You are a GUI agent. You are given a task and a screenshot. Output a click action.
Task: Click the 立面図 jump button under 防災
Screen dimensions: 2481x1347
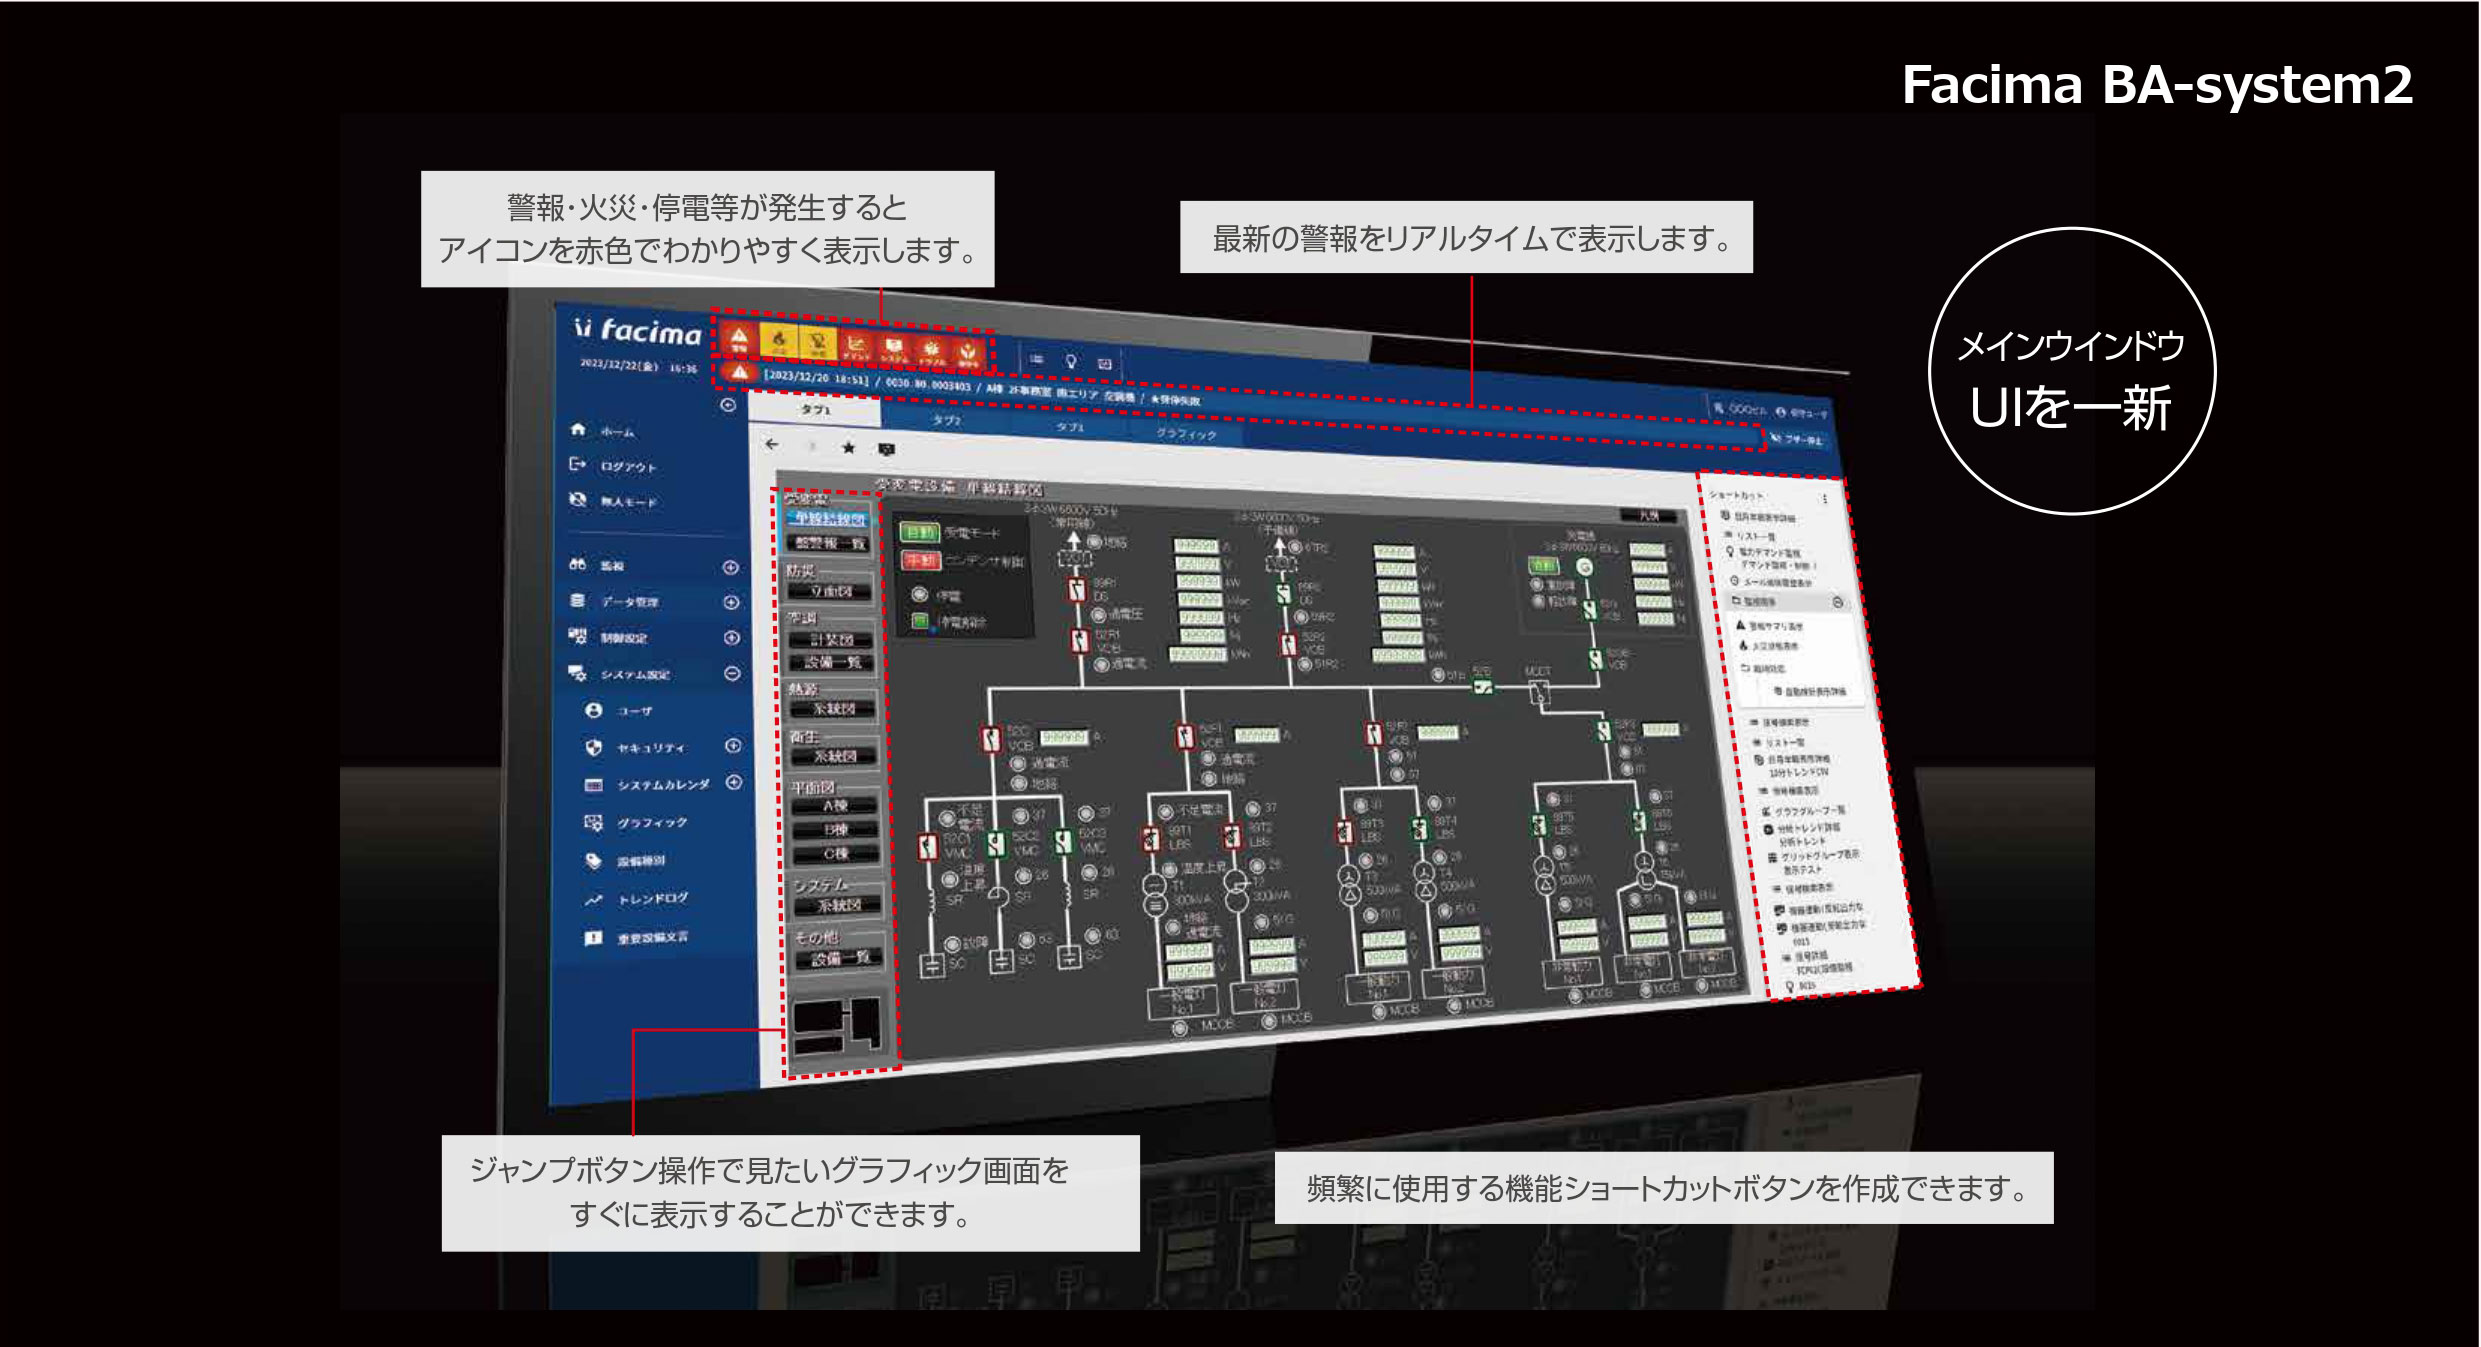[x=830, y=591]
